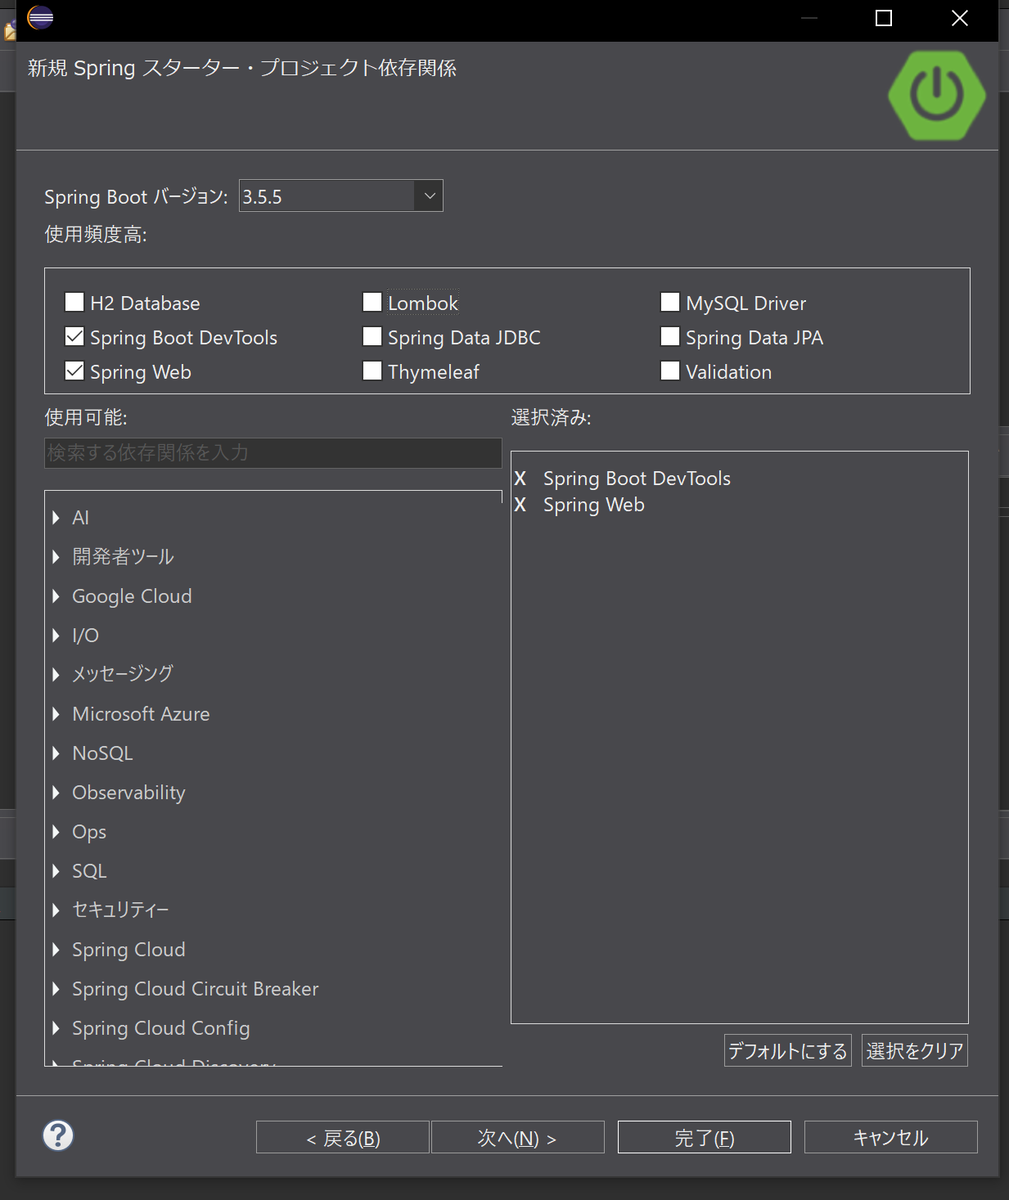Expand the NoSQL category
Screen dimensions: 1009x1200
(x=56, y=753)
